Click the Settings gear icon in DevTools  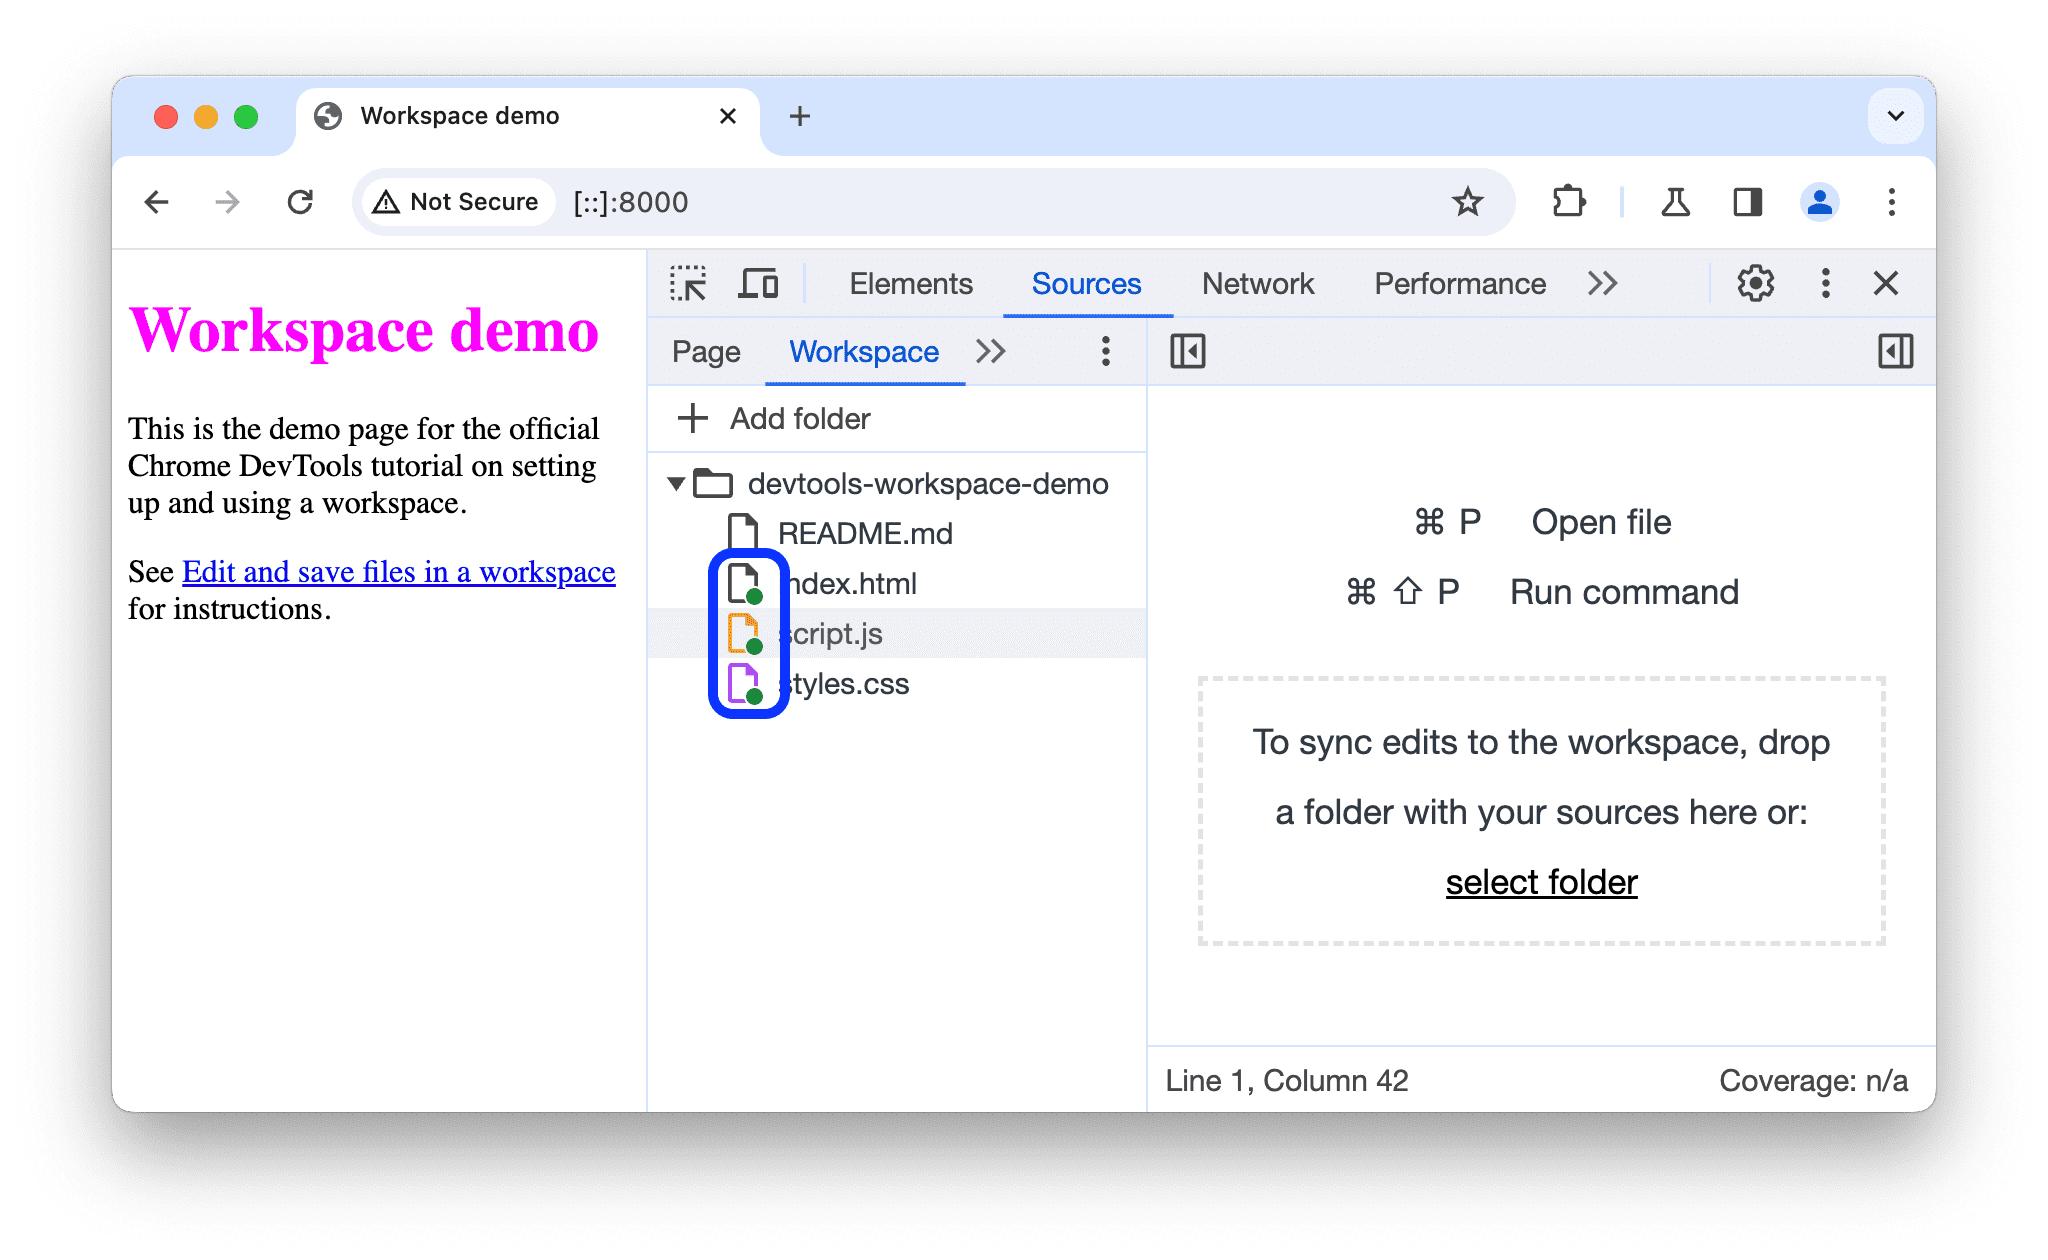(x=1755, y=284)
